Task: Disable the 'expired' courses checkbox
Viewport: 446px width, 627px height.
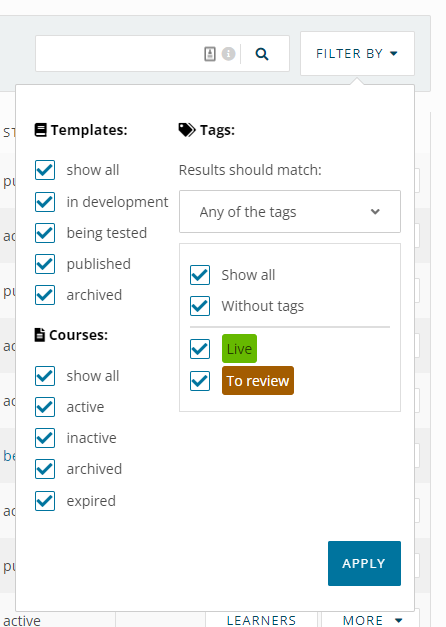Action: click(x=45, y=501)
